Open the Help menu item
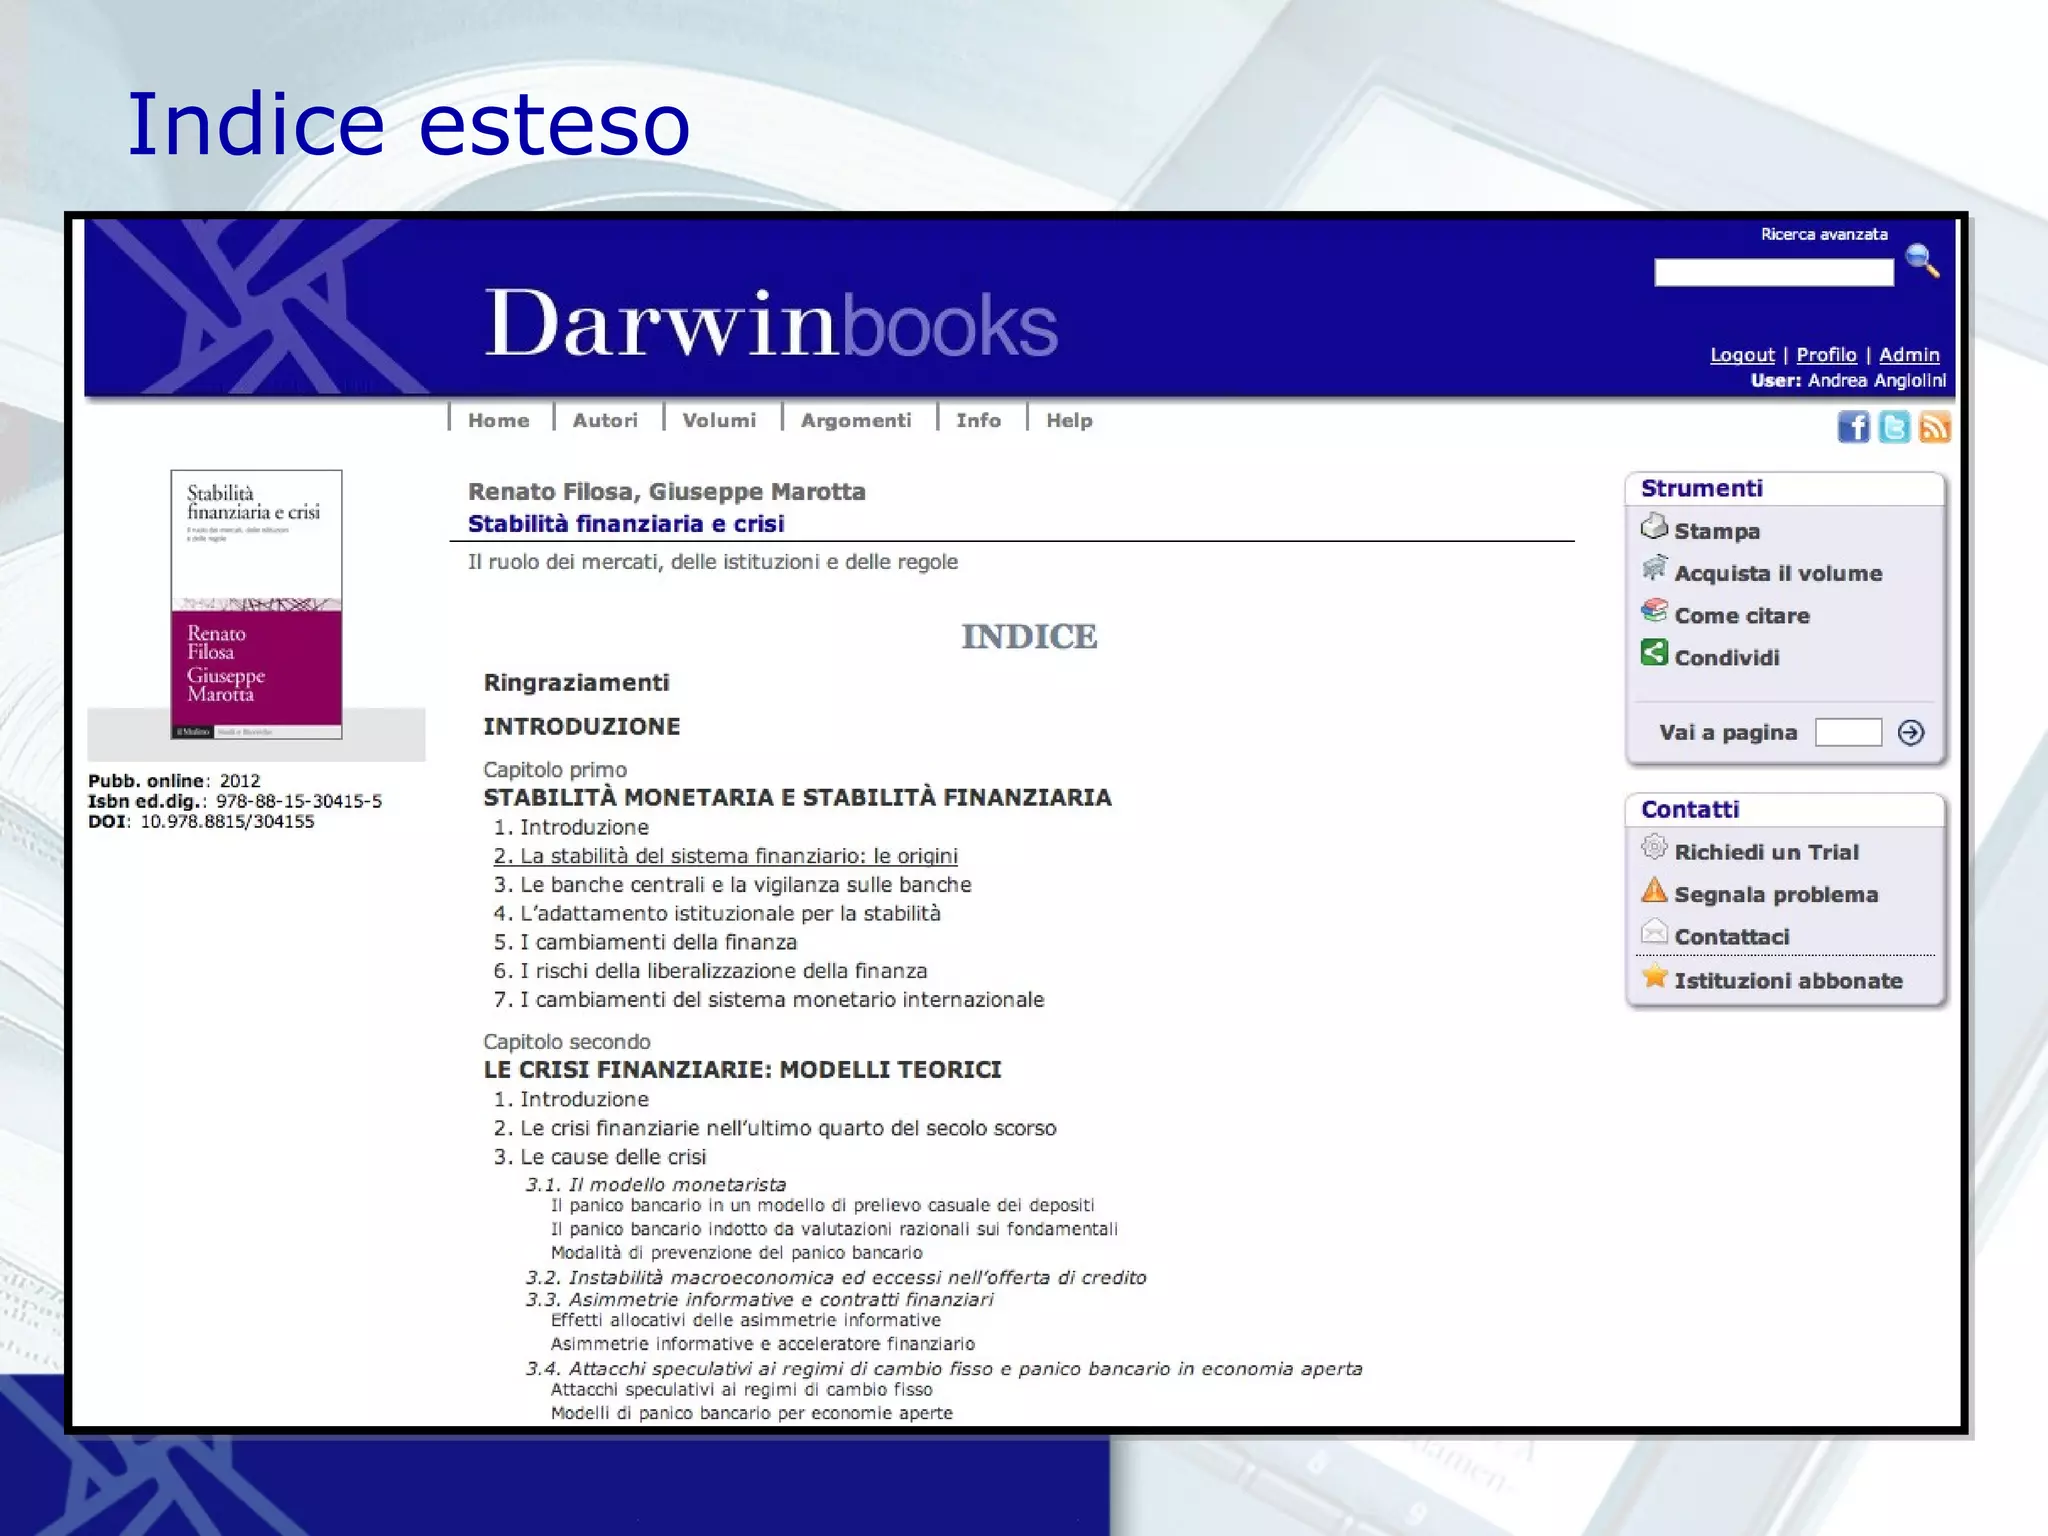 [x=1069, y=421]
